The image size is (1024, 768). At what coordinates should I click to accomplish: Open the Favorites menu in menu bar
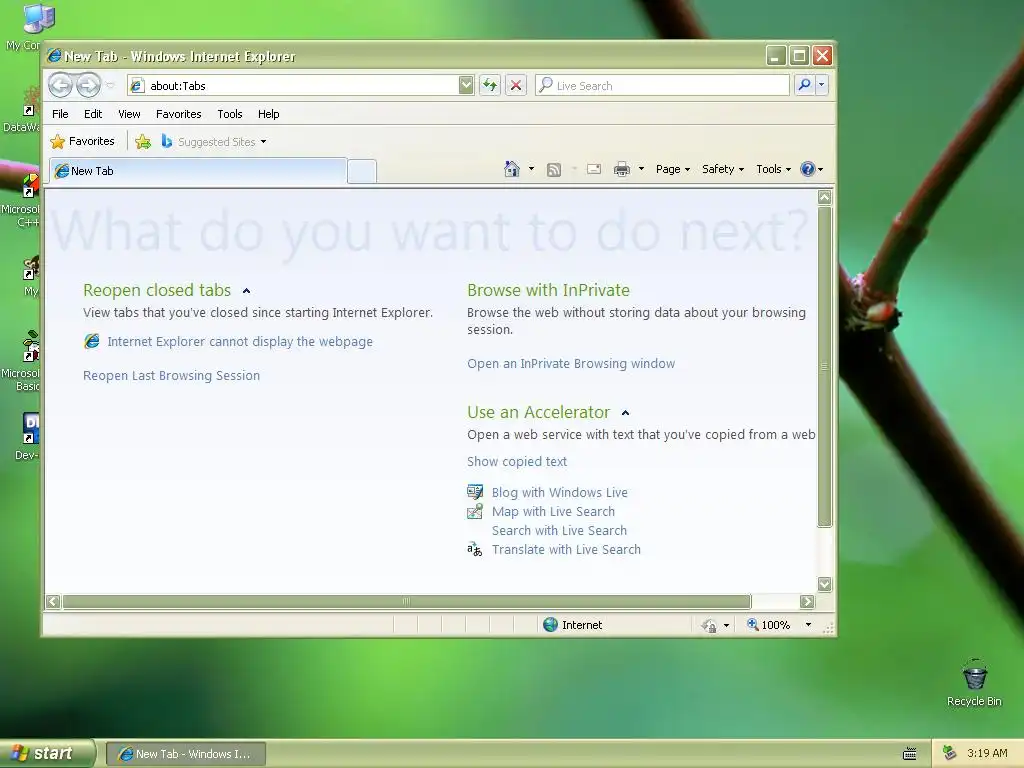178,114
